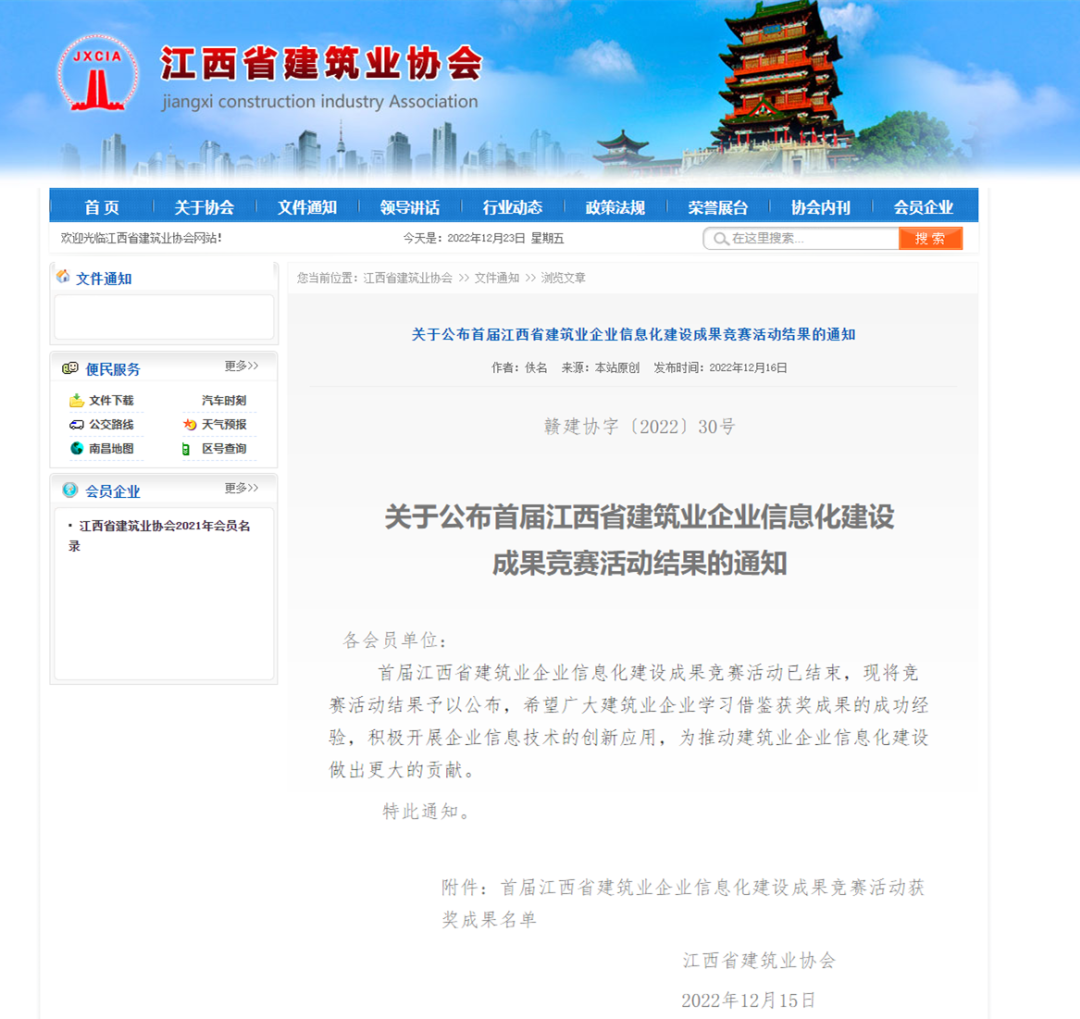Image resolution: width=1080 pixels, height=1019 pixels.
Task: Click the 江西省建筑业协会 banner title
Action: (321, 63)
